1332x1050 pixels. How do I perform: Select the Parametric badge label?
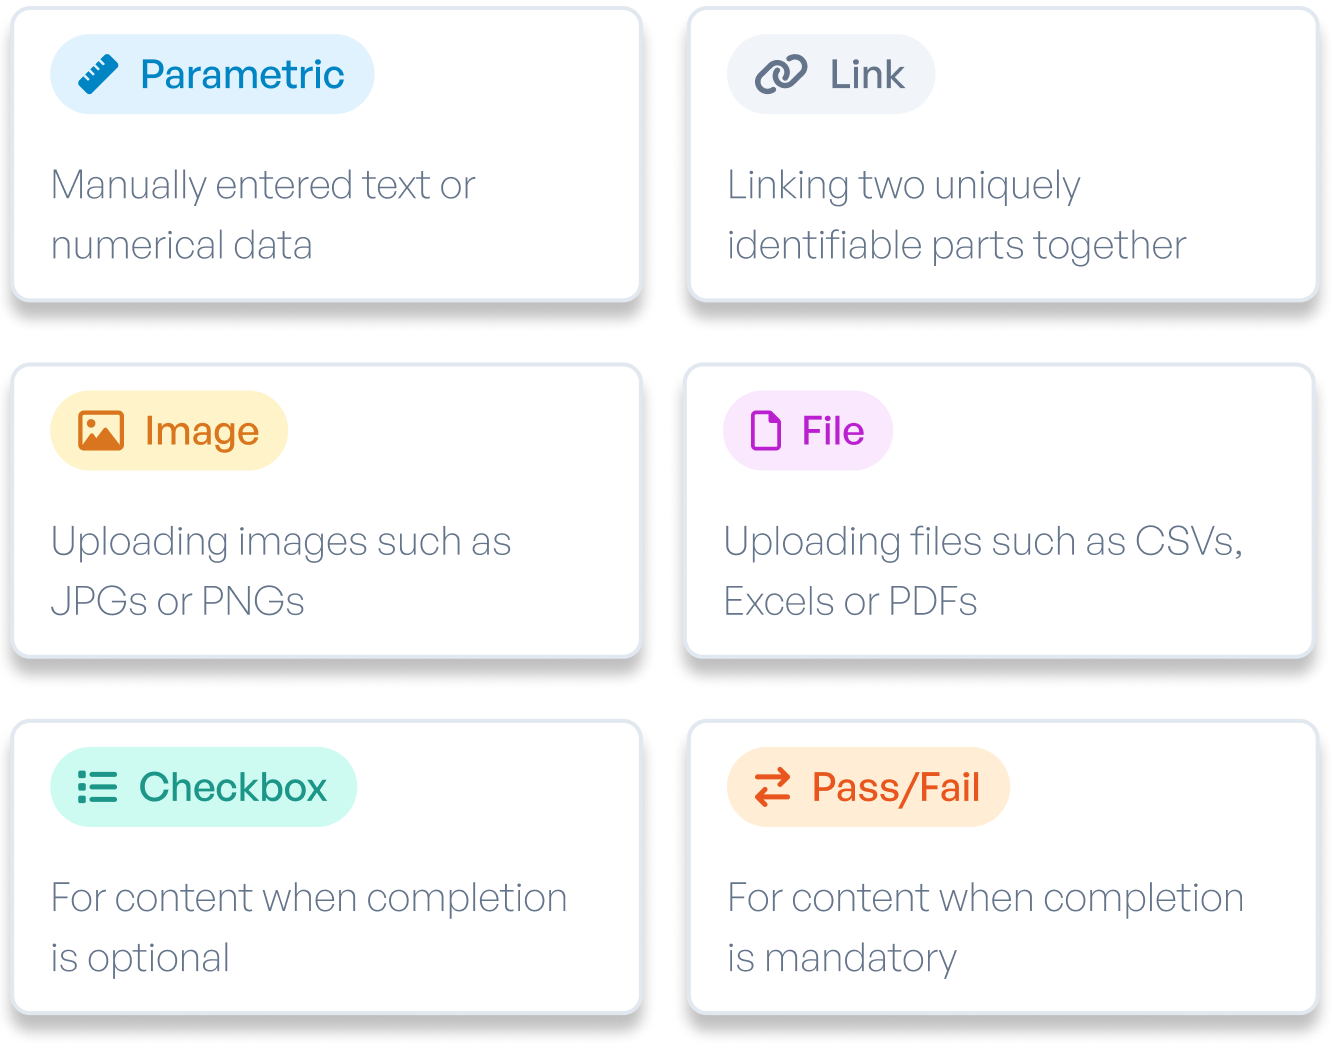(x=242, y=75)
